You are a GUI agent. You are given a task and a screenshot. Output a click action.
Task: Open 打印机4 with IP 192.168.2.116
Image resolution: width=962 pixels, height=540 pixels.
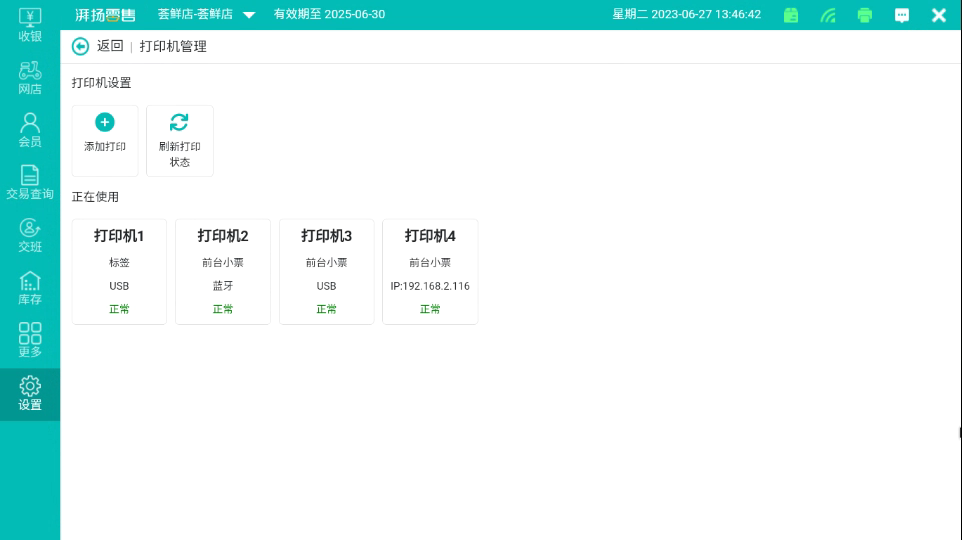[430, 272]
